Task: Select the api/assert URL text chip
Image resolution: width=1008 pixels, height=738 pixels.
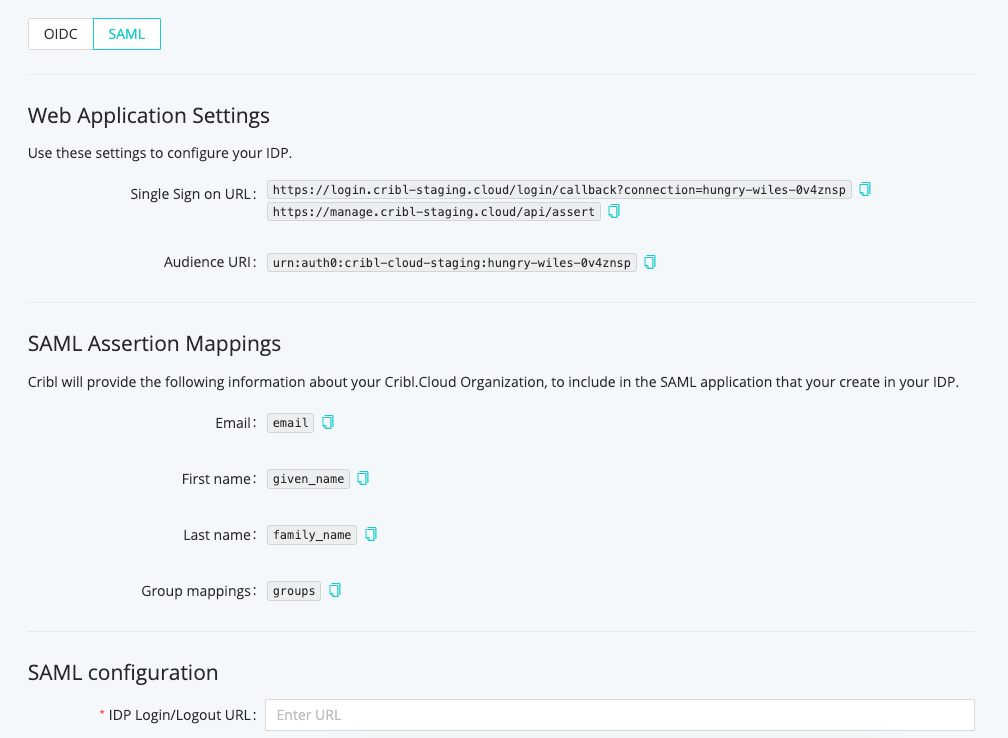Action: (433, 211)
